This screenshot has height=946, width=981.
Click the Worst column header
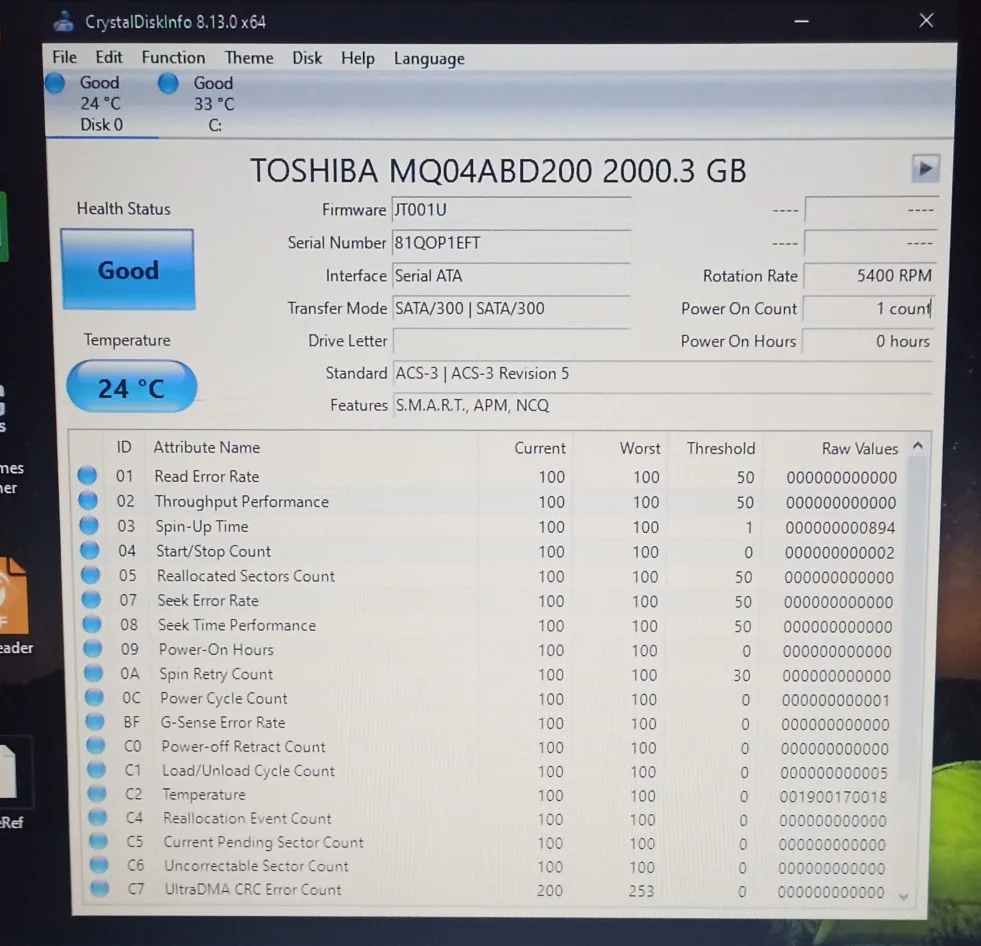640,448
